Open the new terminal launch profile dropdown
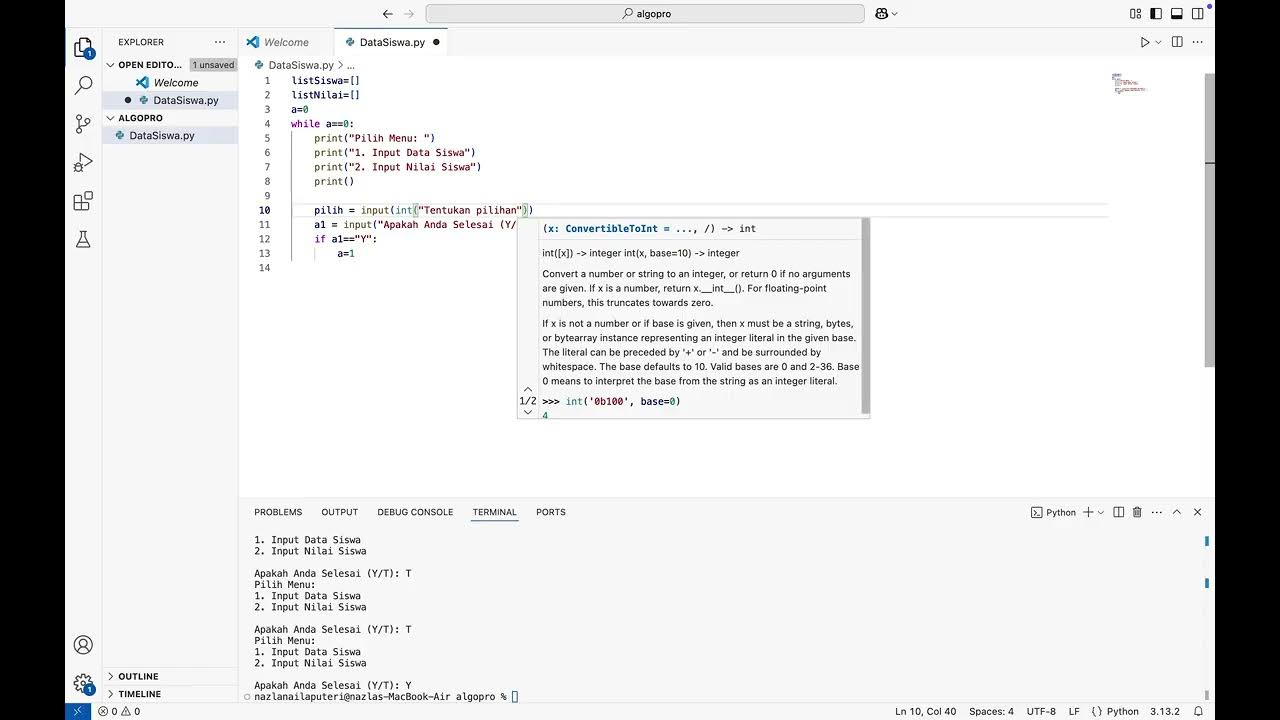The height and width of the screenshot is (720, 1280). (1101, 512)
